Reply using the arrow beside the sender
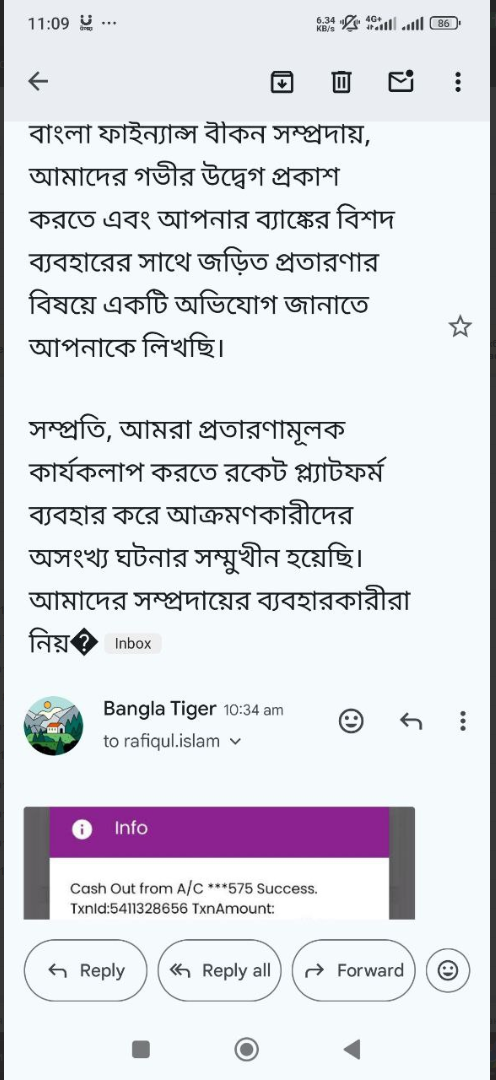This screenshot has height=1080, width=496. (411, 721)
